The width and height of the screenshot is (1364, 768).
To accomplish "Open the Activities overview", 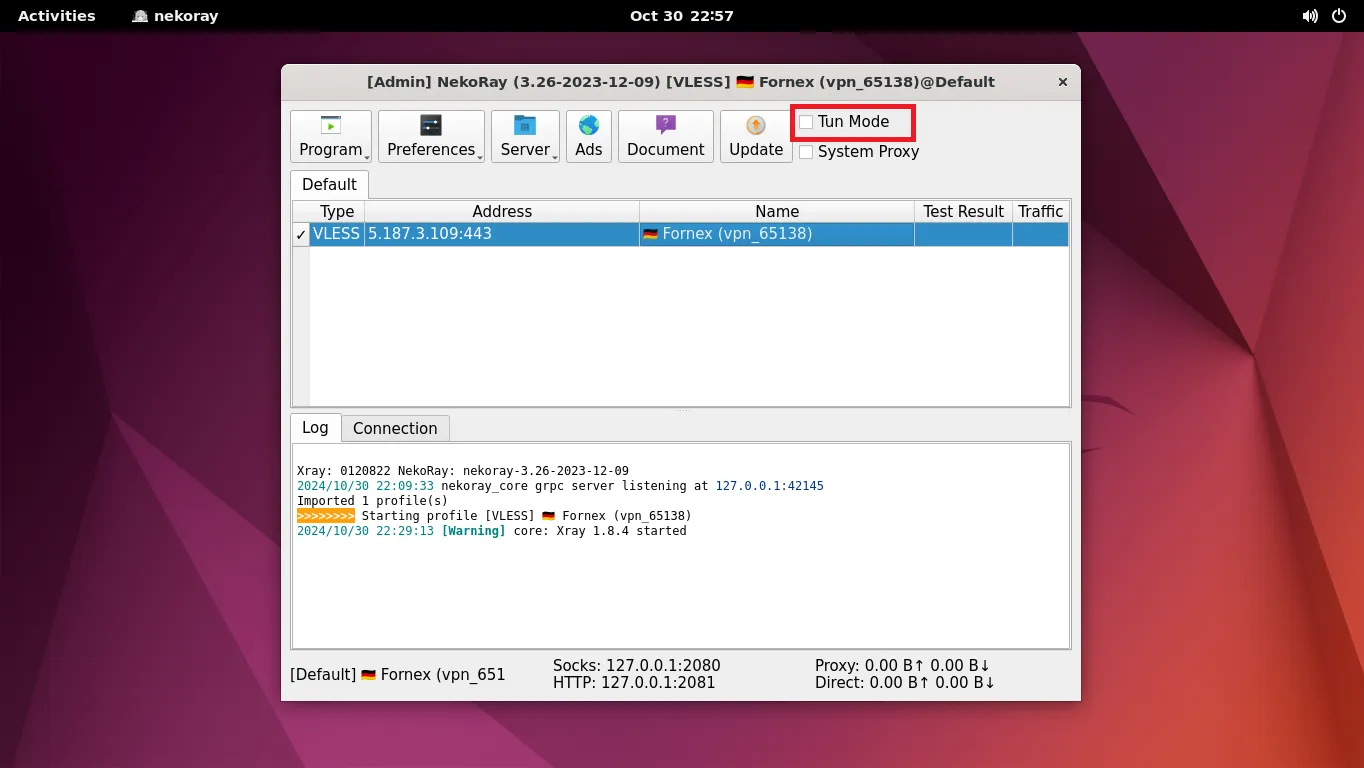I will [57, 16].
